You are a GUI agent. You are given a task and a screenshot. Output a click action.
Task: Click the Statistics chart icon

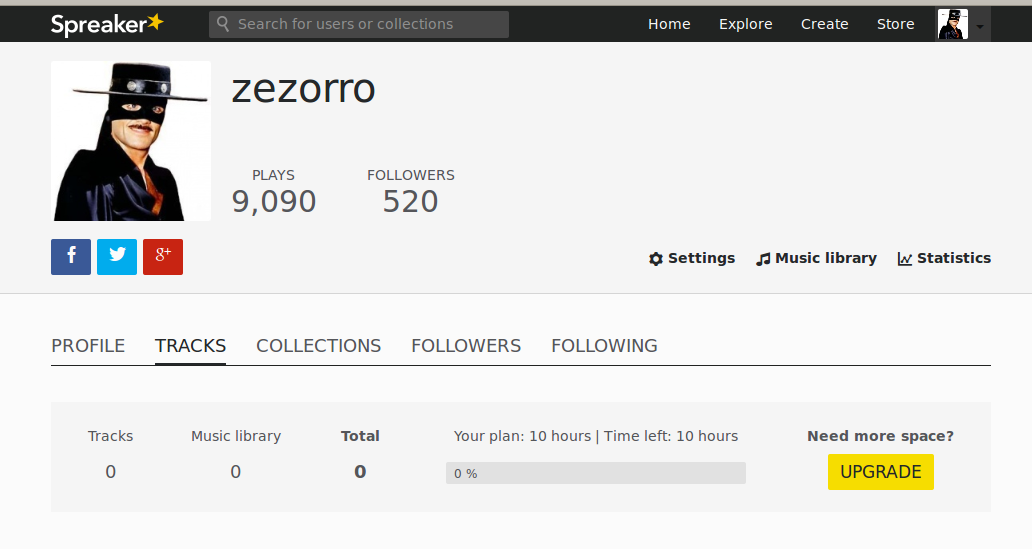point(905,259)
